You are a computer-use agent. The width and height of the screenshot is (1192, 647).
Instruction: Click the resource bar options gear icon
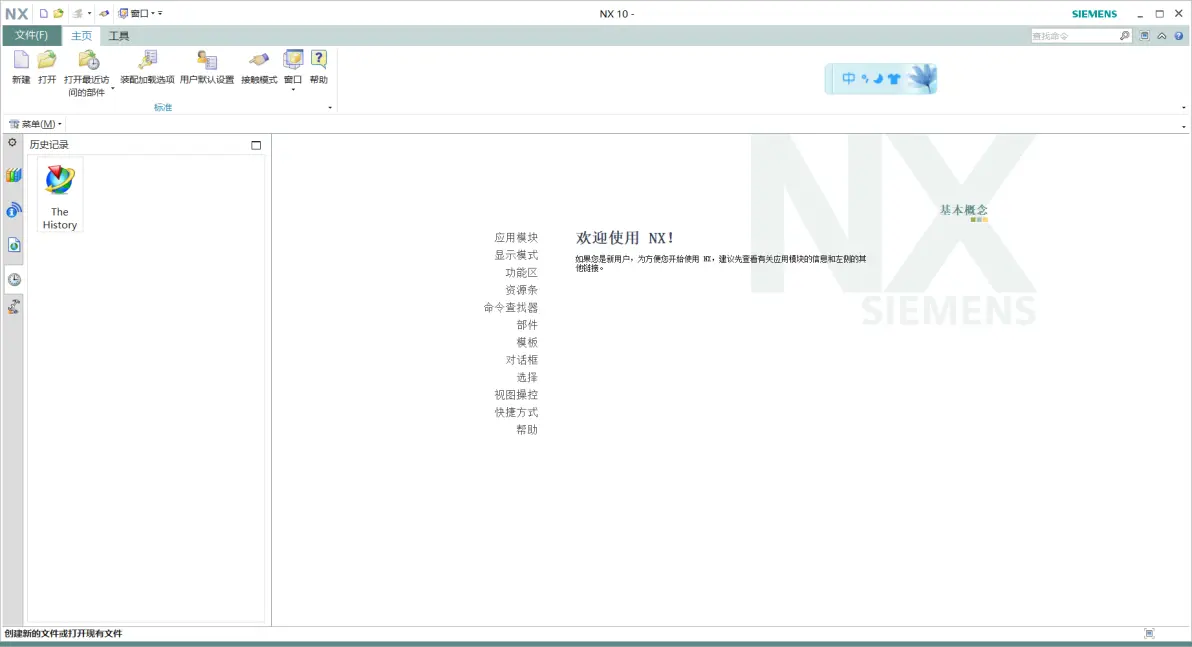[12, 143]
